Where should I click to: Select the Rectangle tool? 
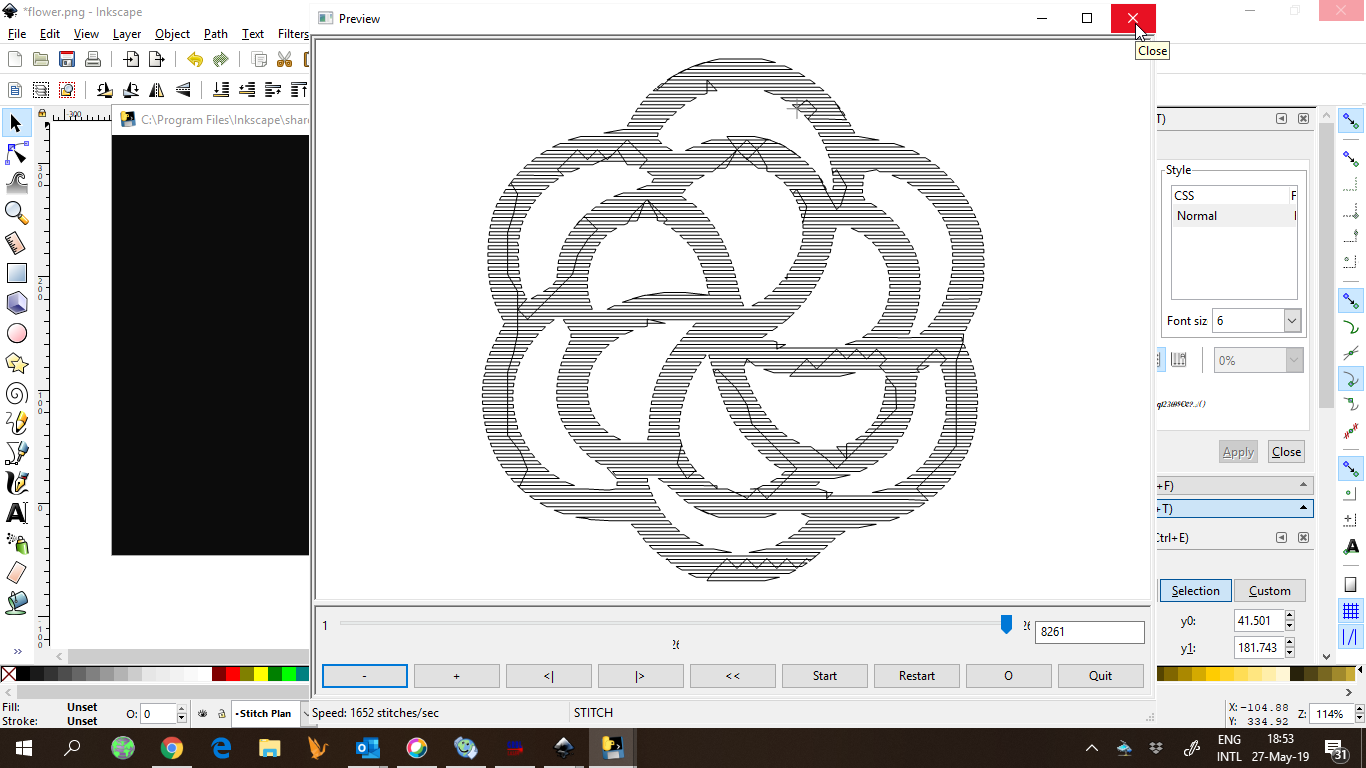click(16, 273)
